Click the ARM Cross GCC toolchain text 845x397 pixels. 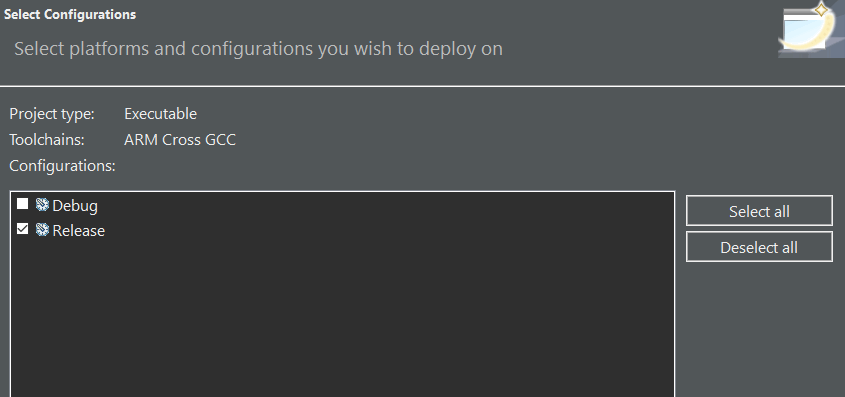179,140
